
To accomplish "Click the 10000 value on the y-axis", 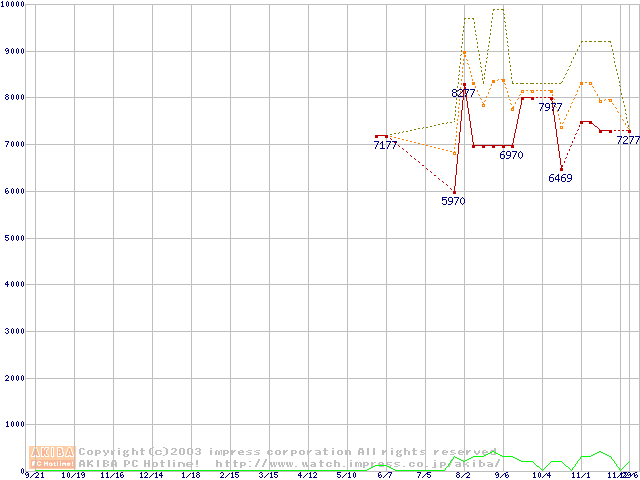I will pos(13,5).
